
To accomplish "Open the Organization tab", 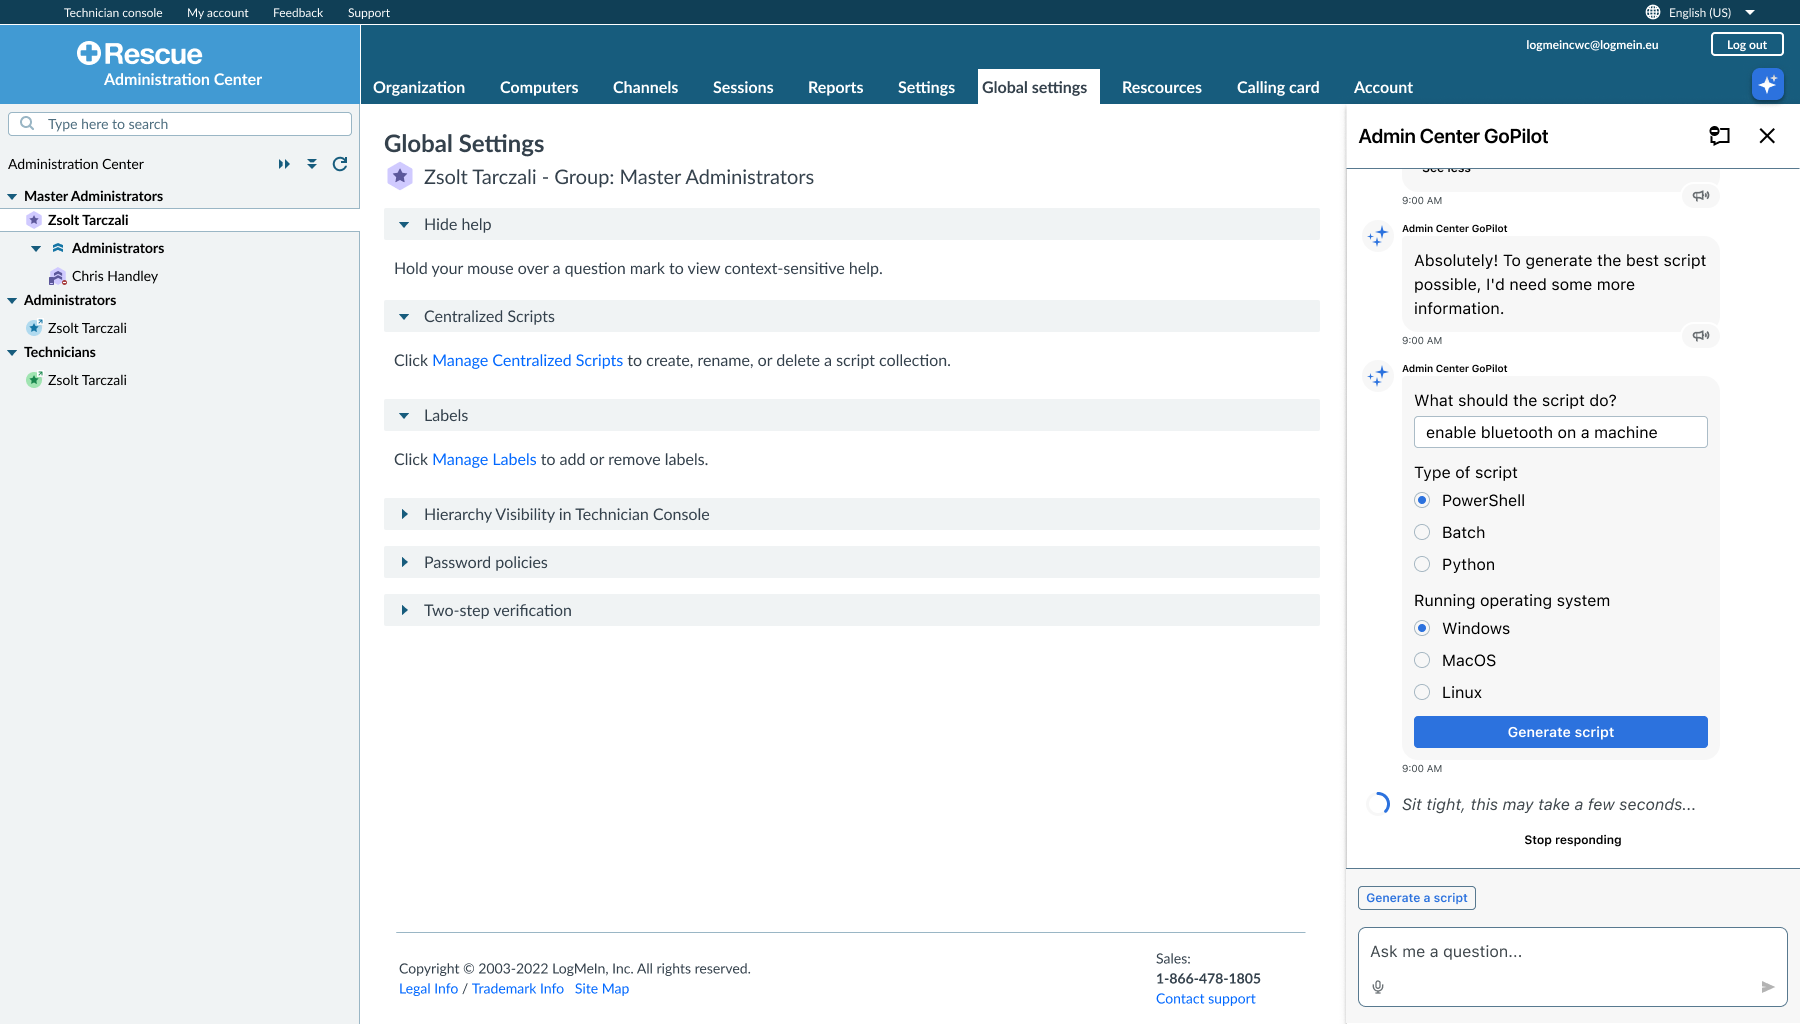I will point(419,87).
